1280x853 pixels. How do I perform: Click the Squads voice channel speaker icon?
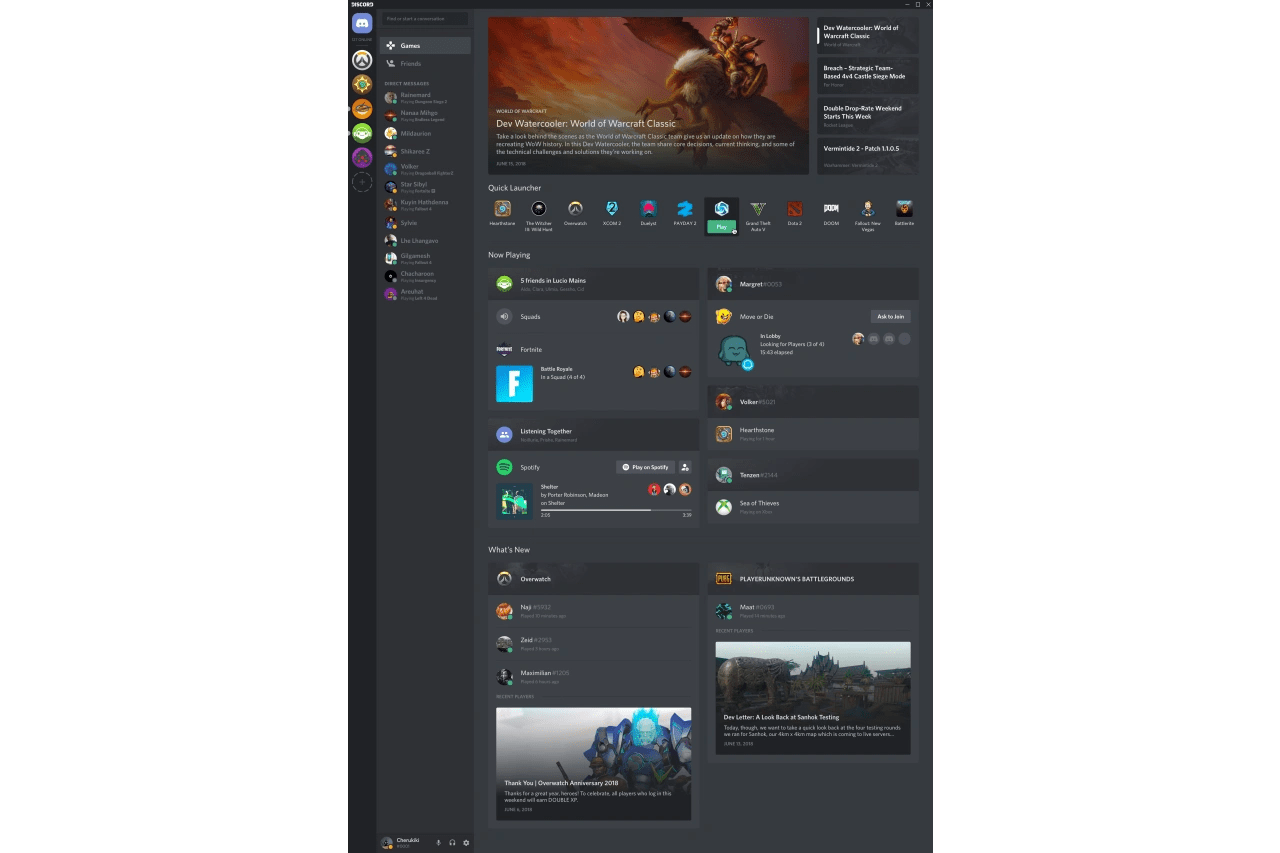point(504,317)
